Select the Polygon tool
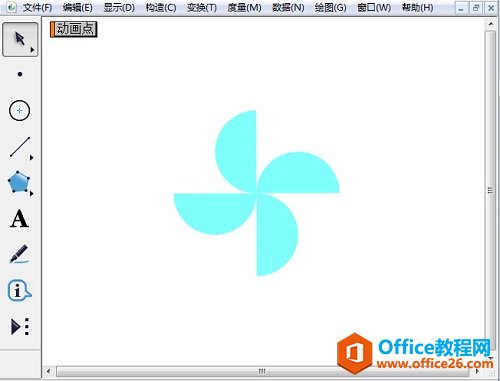Image resolution: width=500 pixels, height=381 pixels. point(19,182)
